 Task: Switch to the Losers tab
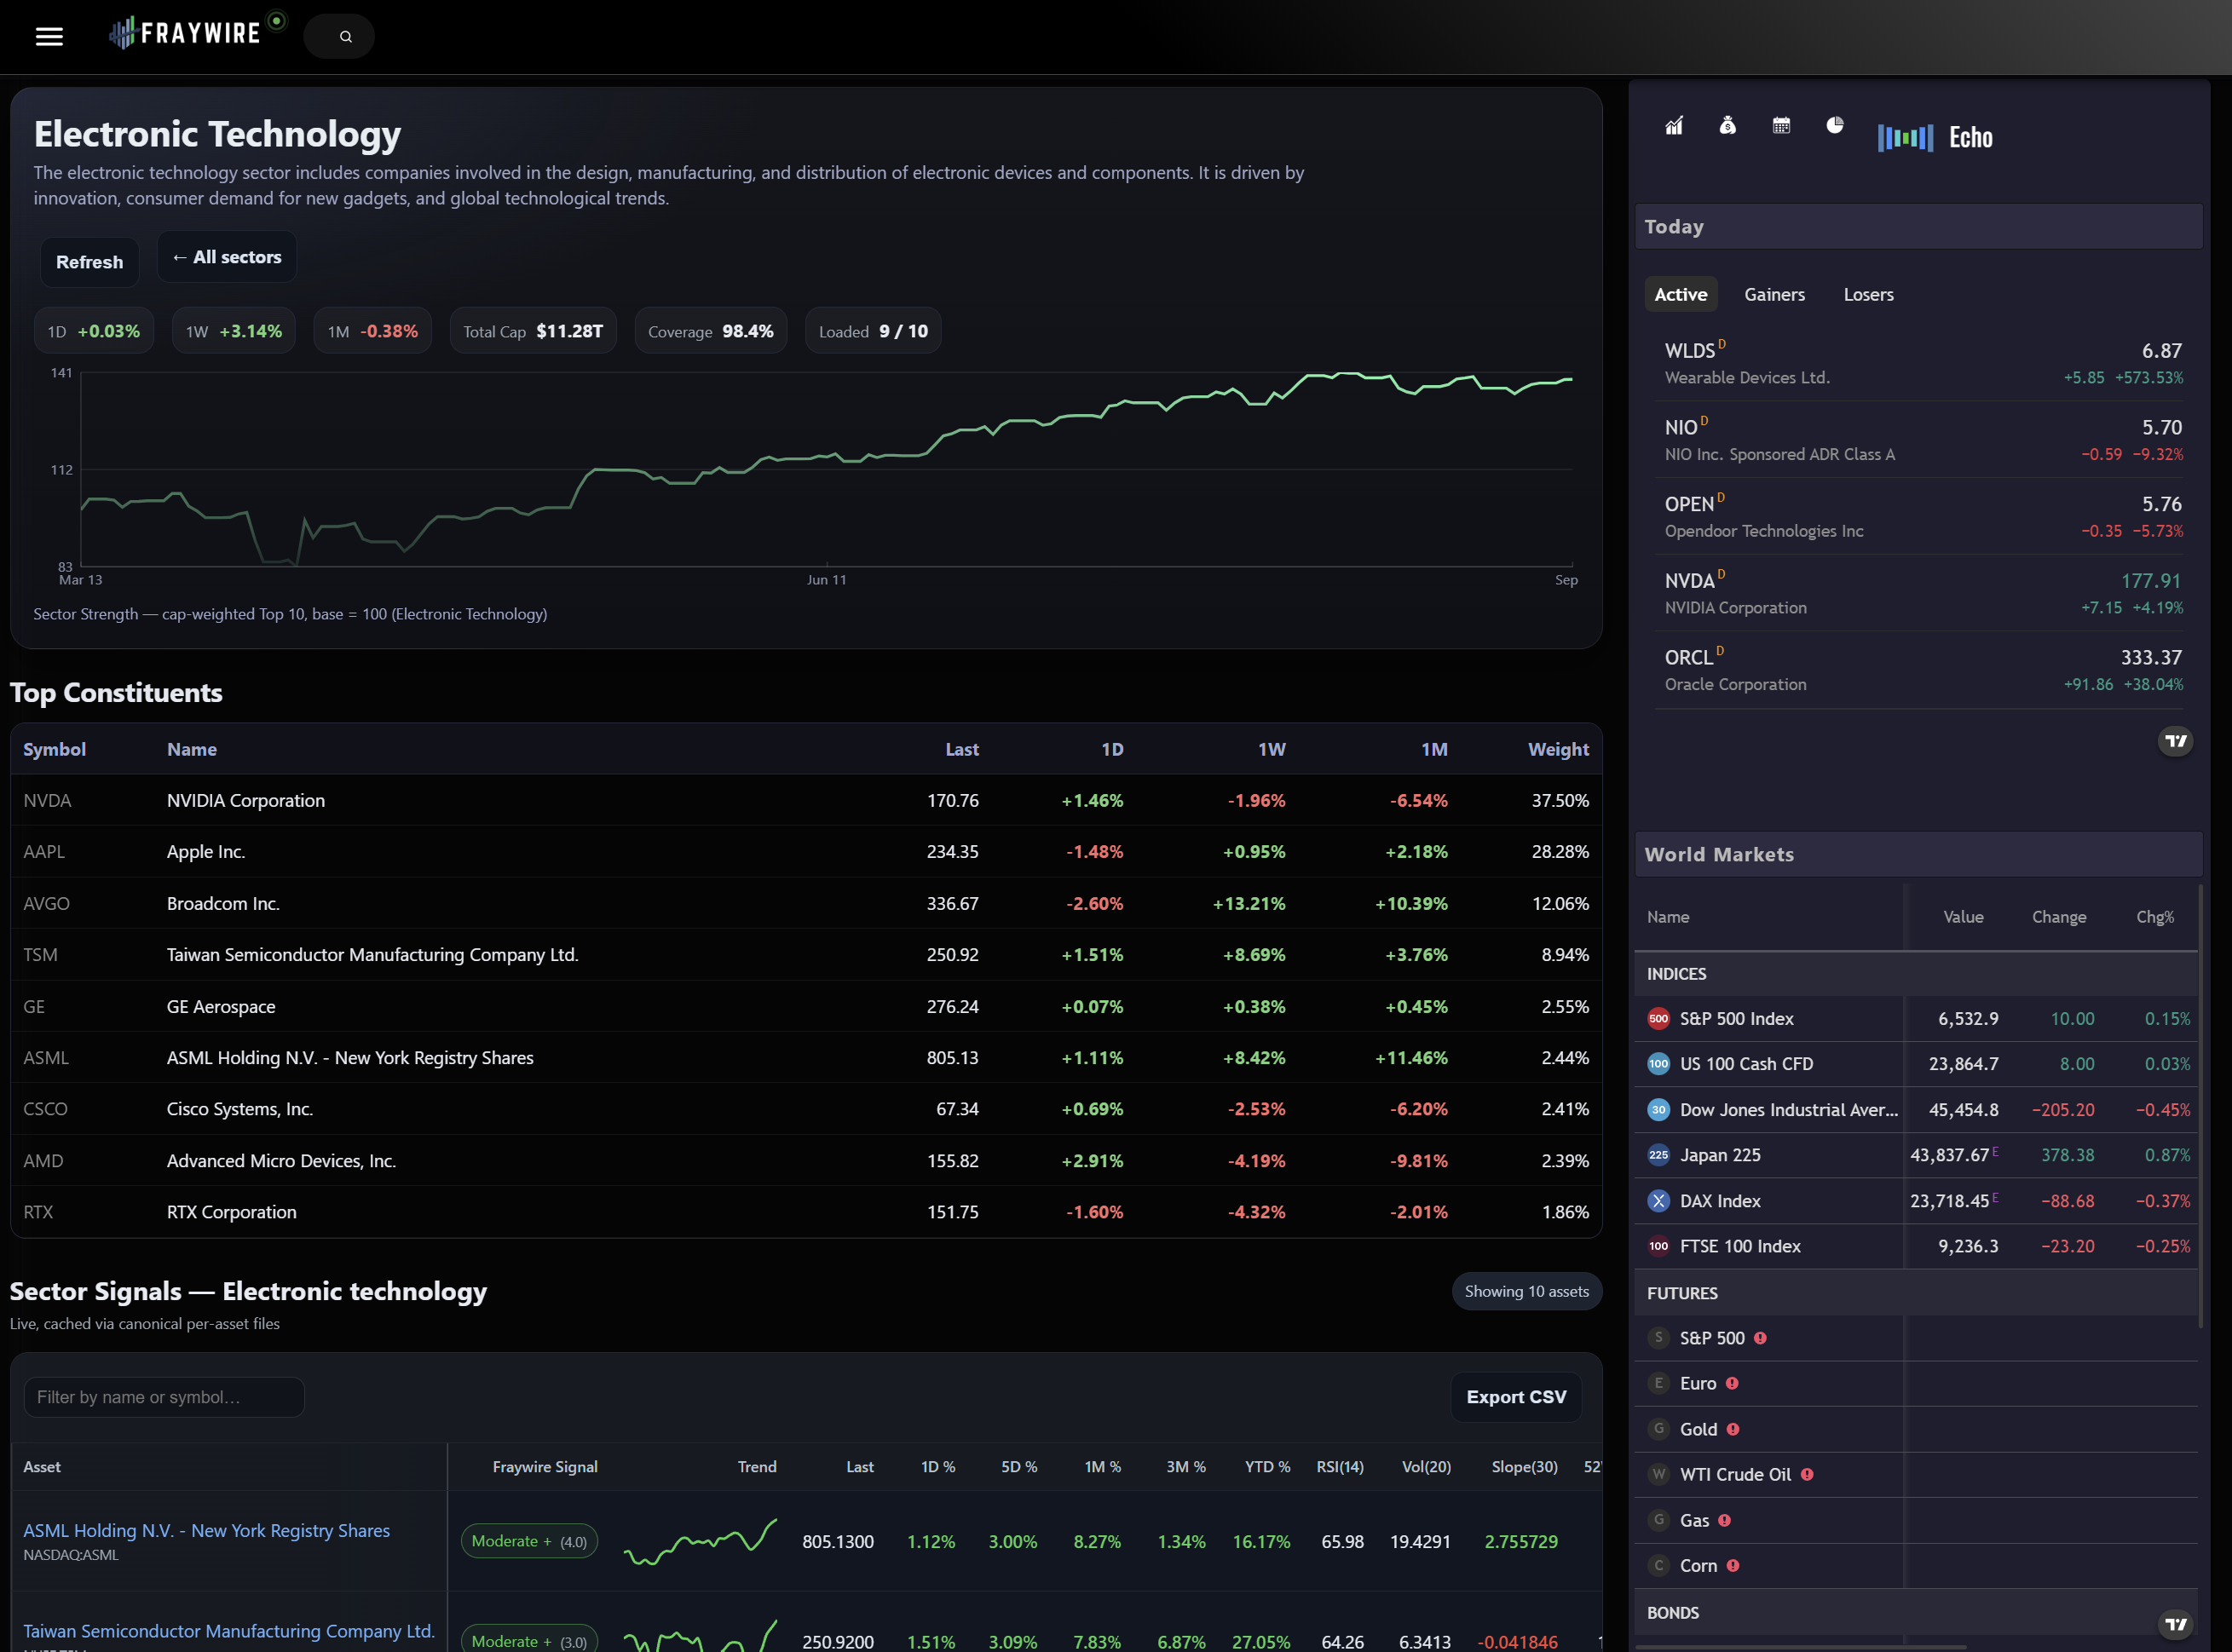[1868, 295]
